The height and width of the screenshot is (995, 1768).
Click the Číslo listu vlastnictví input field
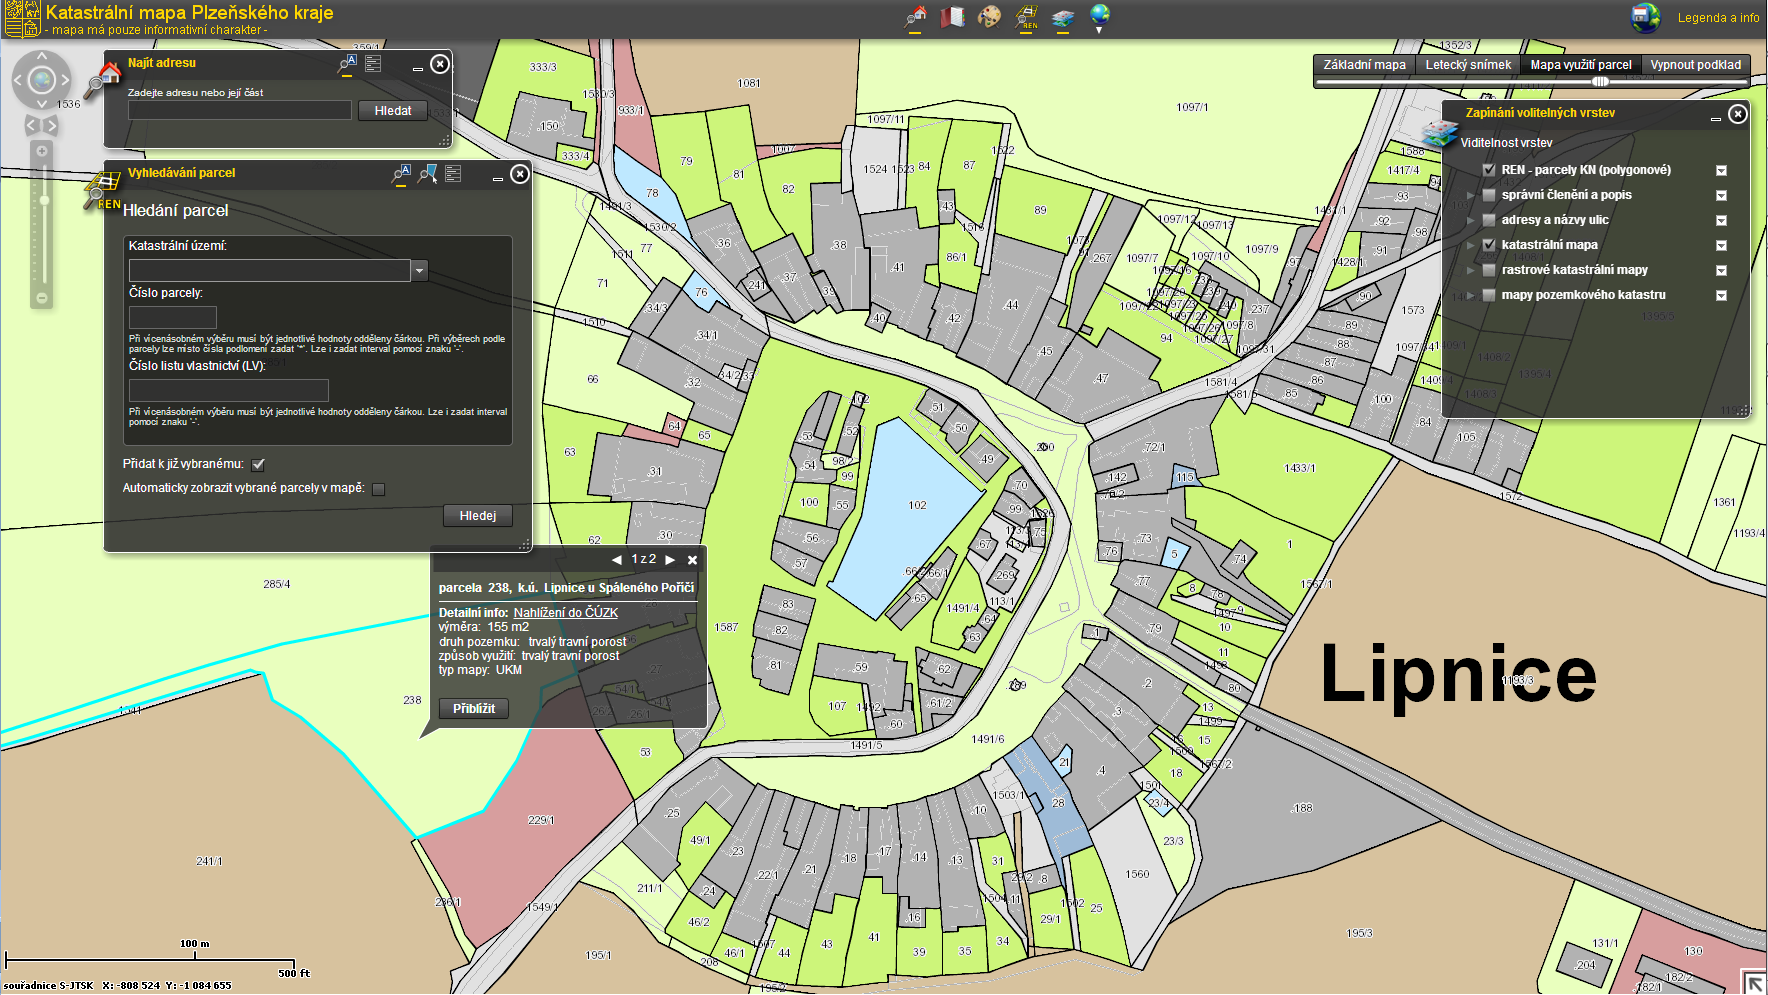point(229,391)
